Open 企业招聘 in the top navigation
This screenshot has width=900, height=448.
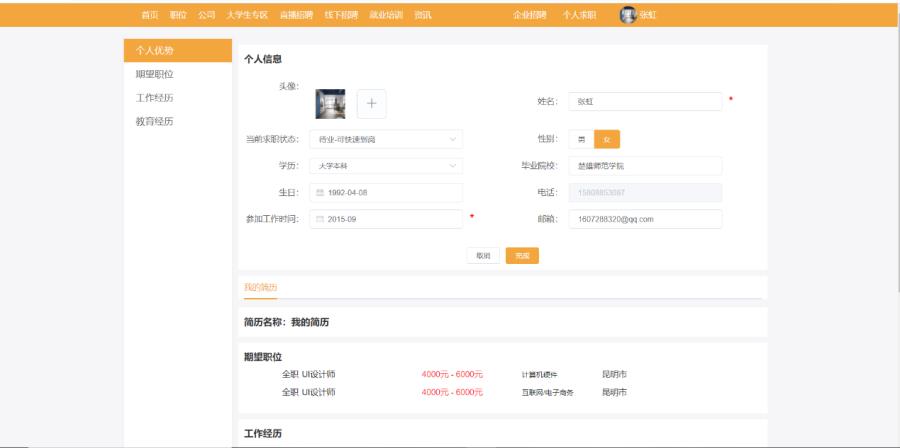(529, 16)
